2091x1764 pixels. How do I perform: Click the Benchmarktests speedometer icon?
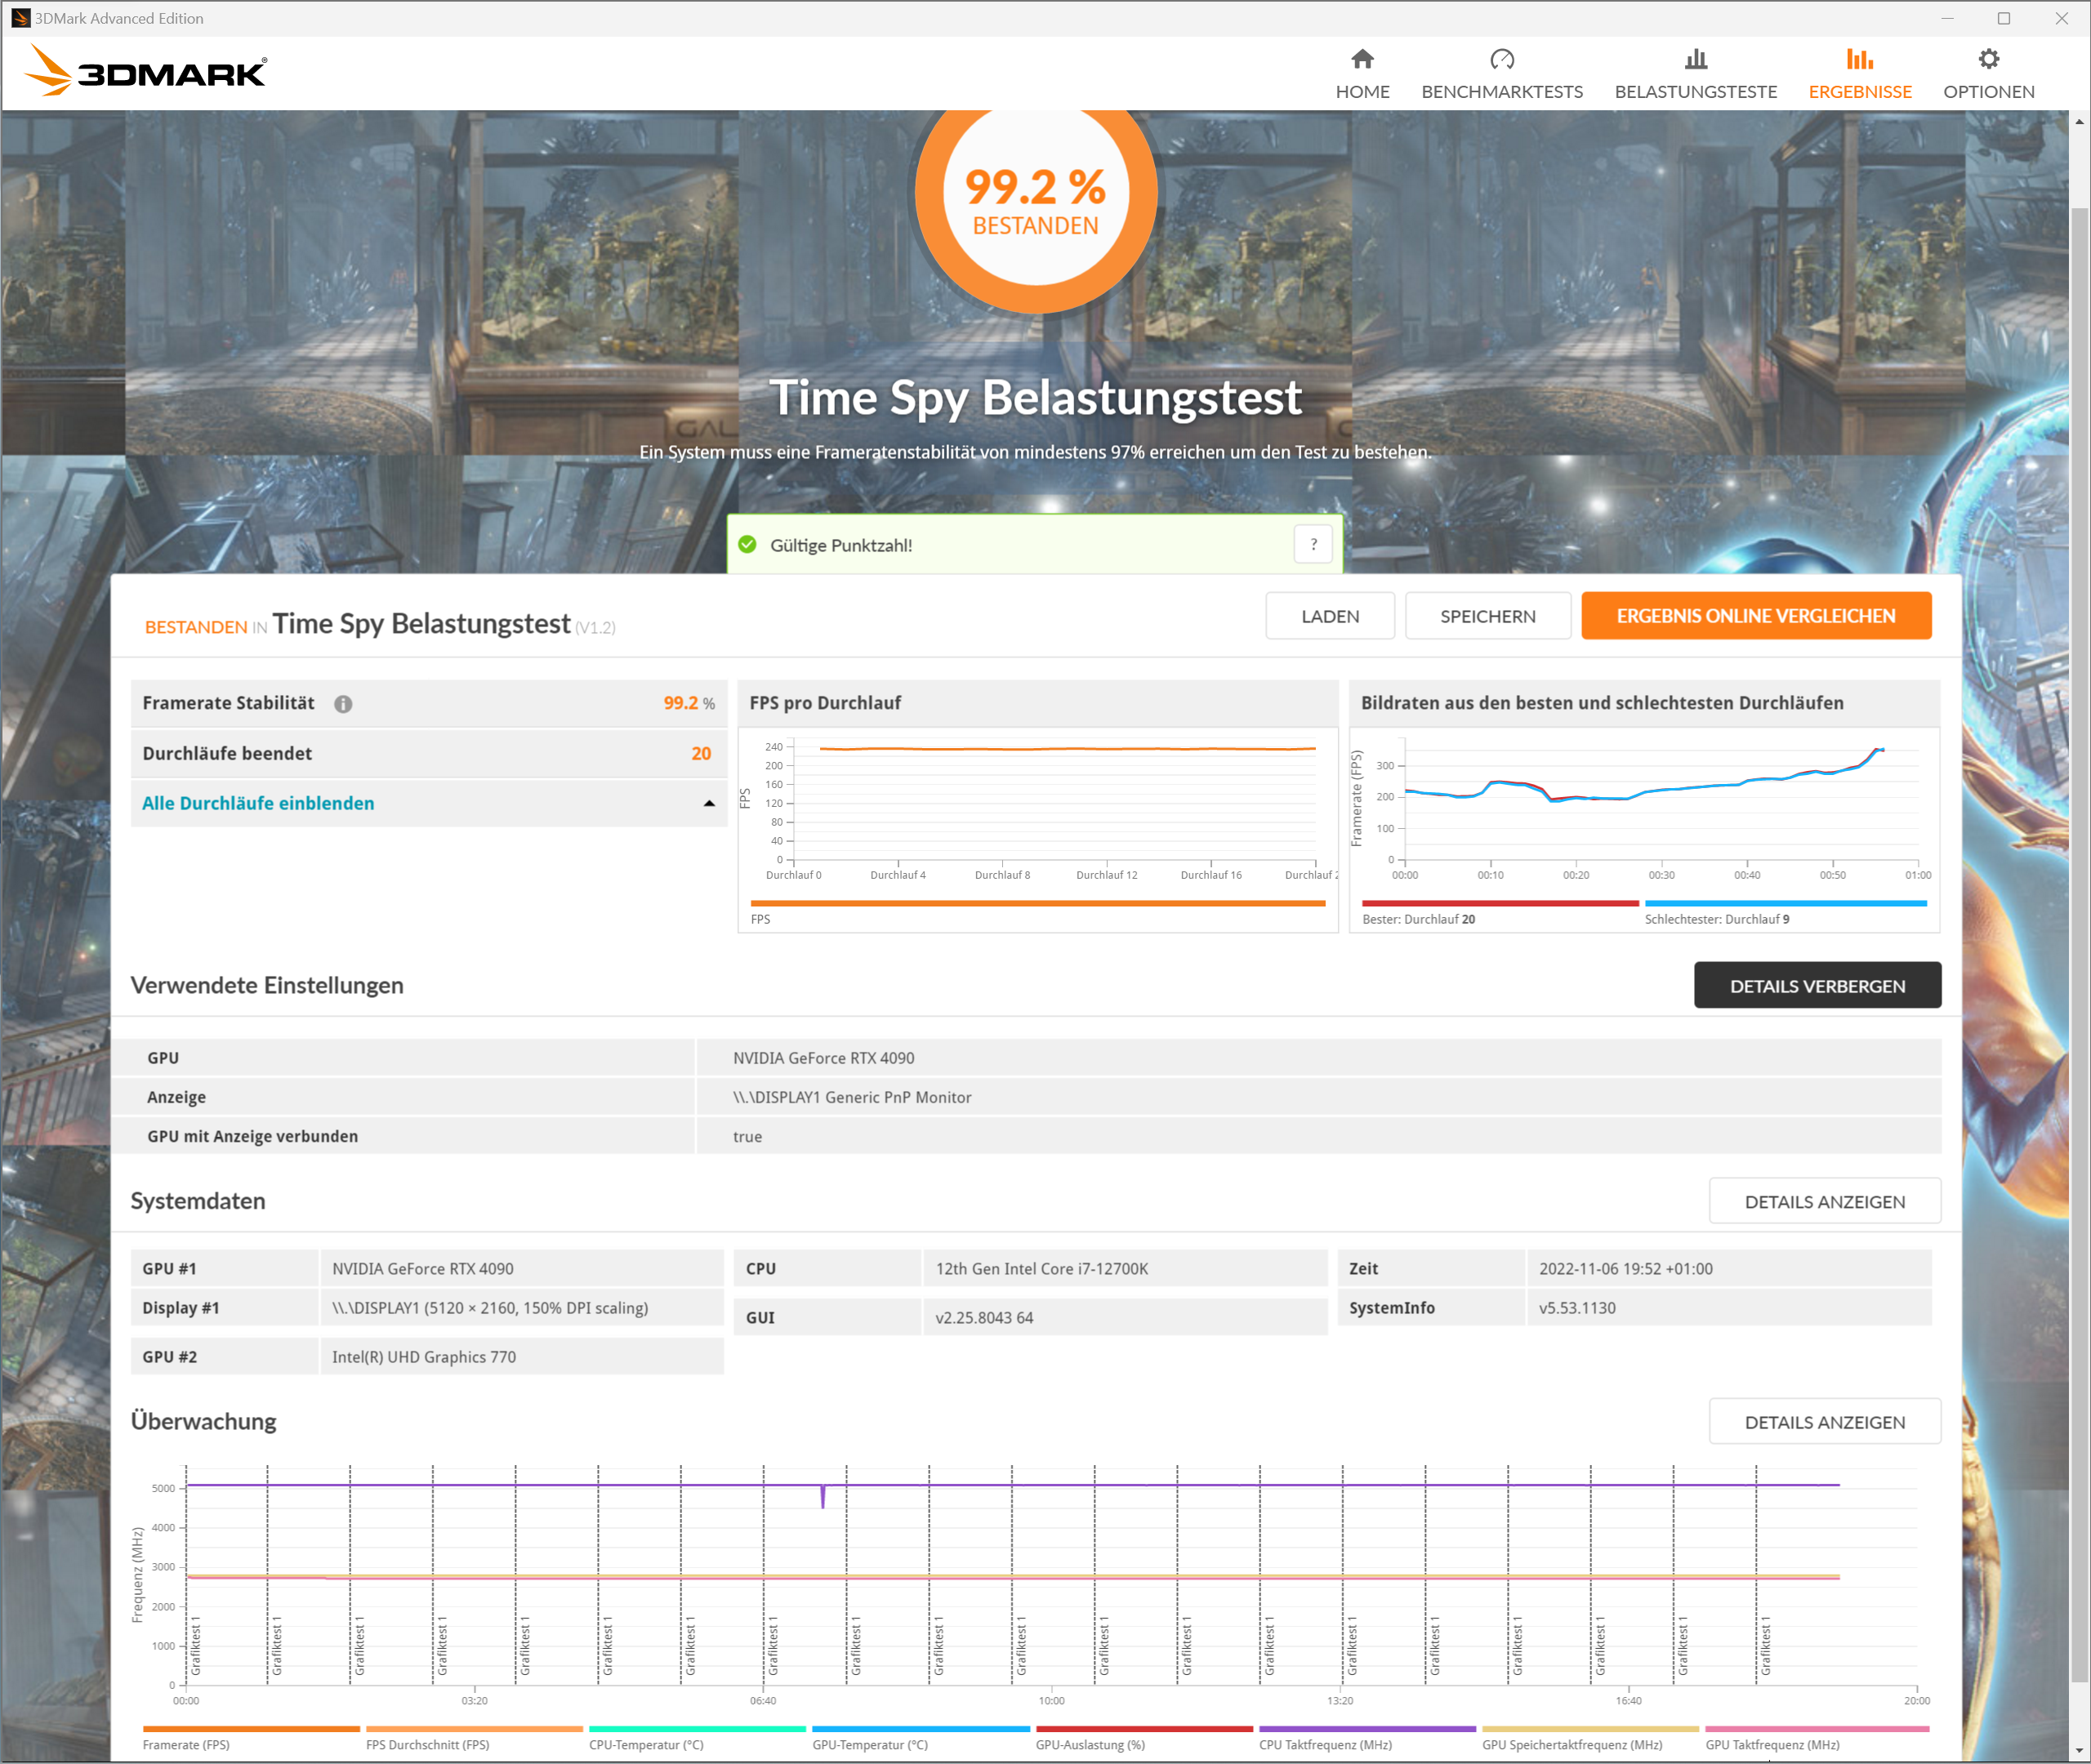pos(1502,59)
